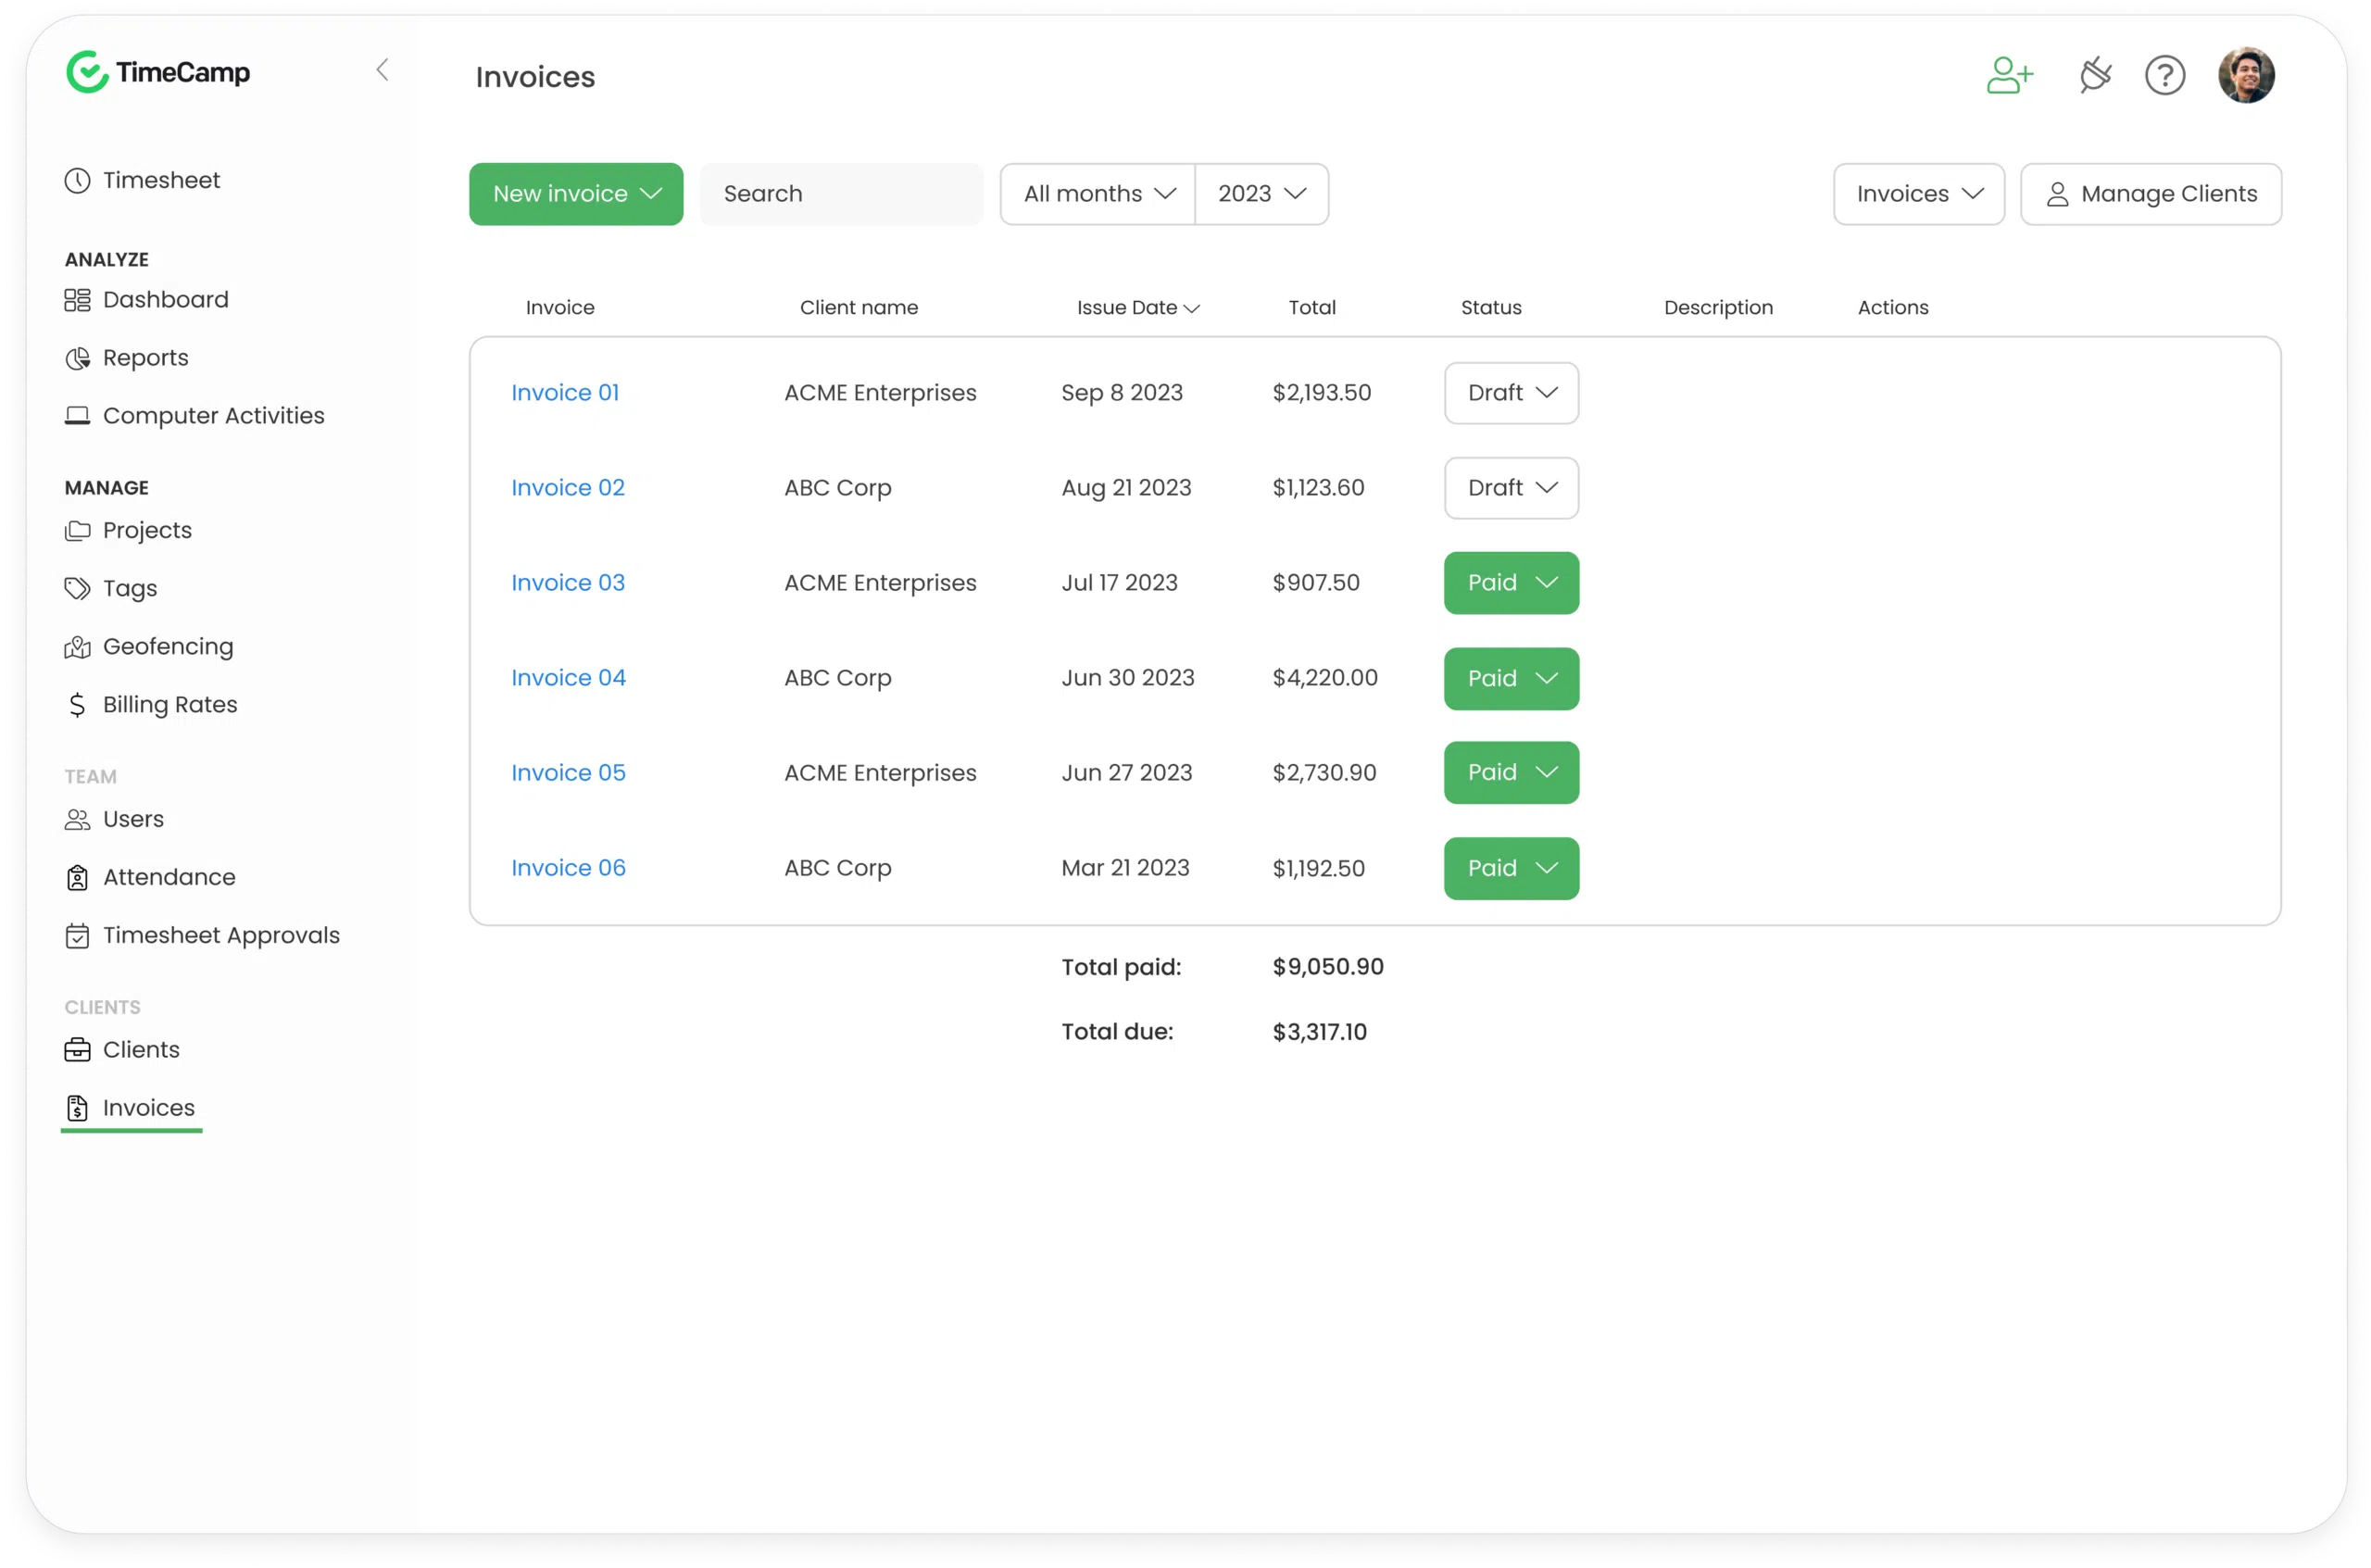Open Tags page in the sidebar
The height and width of the screenshot is (1568, 2371).
pyautogui.click(x=110, y=589)
